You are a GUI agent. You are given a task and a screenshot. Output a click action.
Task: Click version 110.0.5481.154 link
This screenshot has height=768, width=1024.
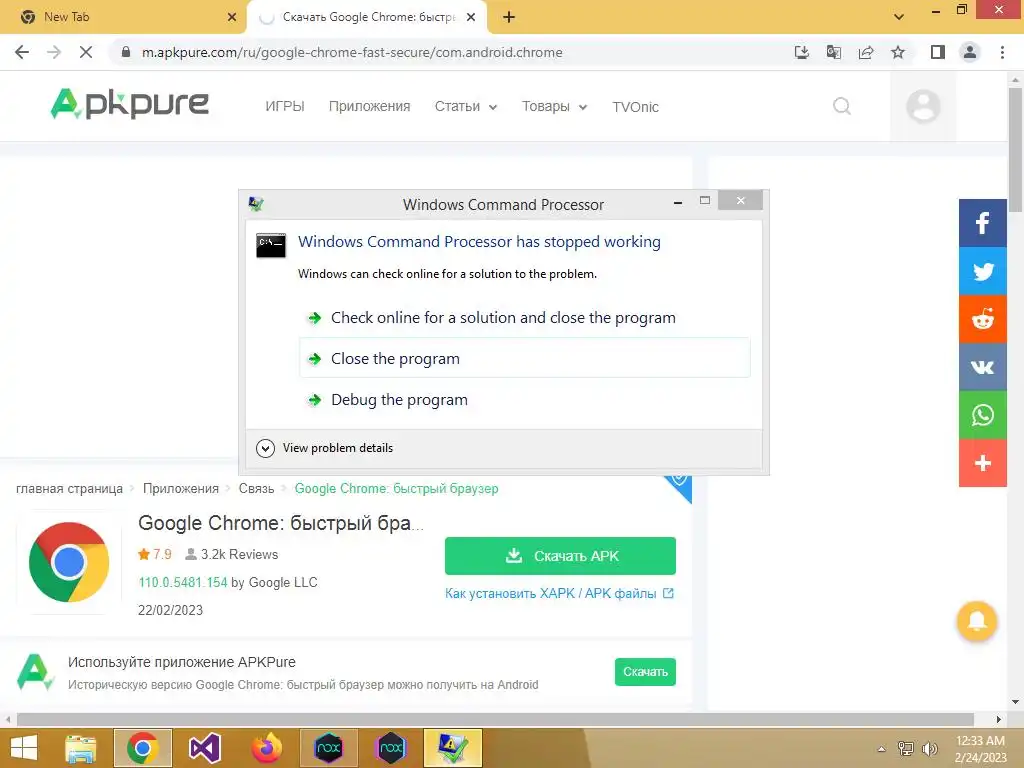click(x=183, y=582)
